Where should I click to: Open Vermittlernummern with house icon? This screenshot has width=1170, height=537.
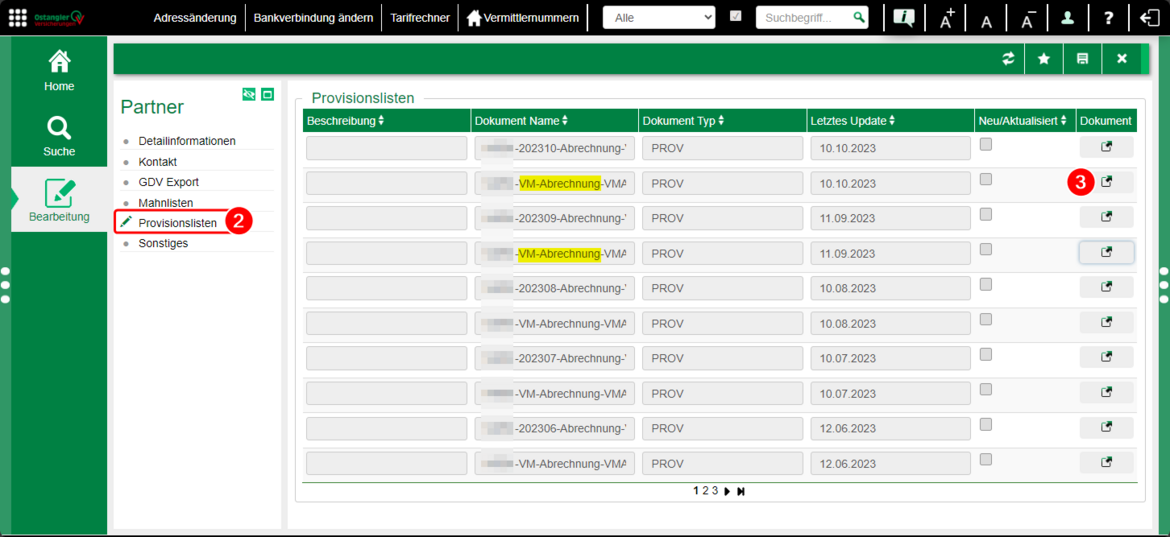pos(522,17)
